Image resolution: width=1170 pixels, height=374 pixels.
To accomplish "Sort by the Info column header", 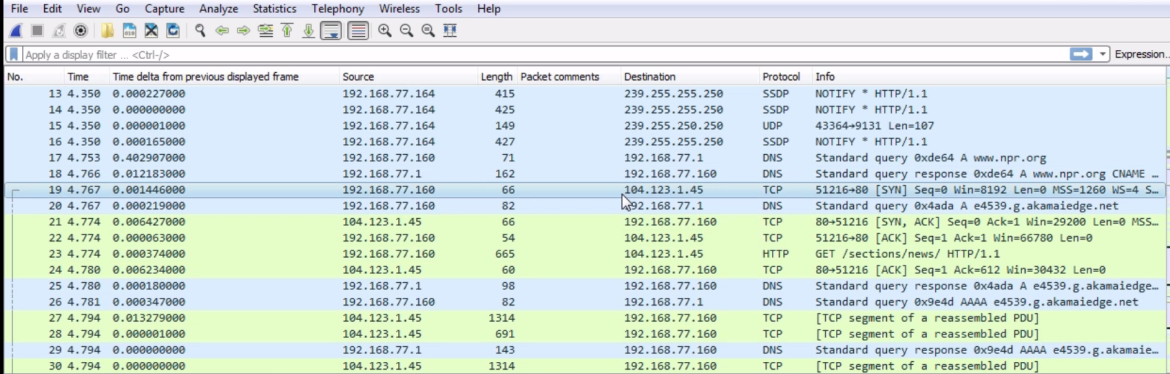I will click(989, 76).
